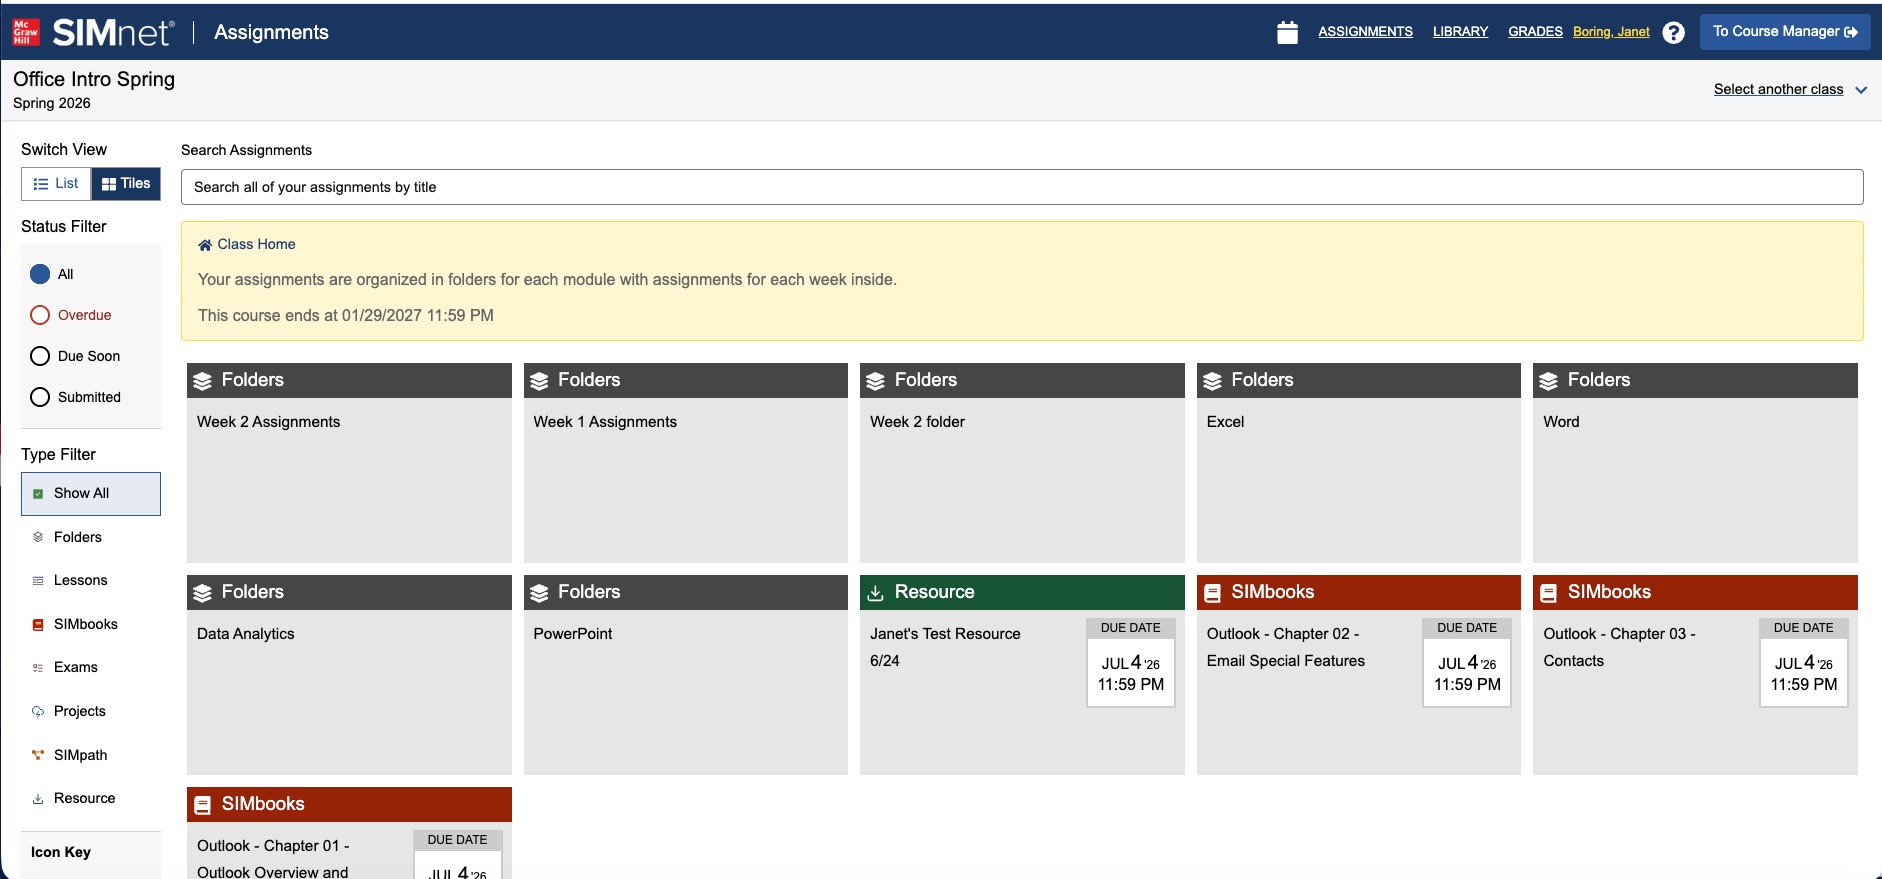Click Lessons filter icon in sidebar
Screen dimensions: 1882x879
[38, 580]
